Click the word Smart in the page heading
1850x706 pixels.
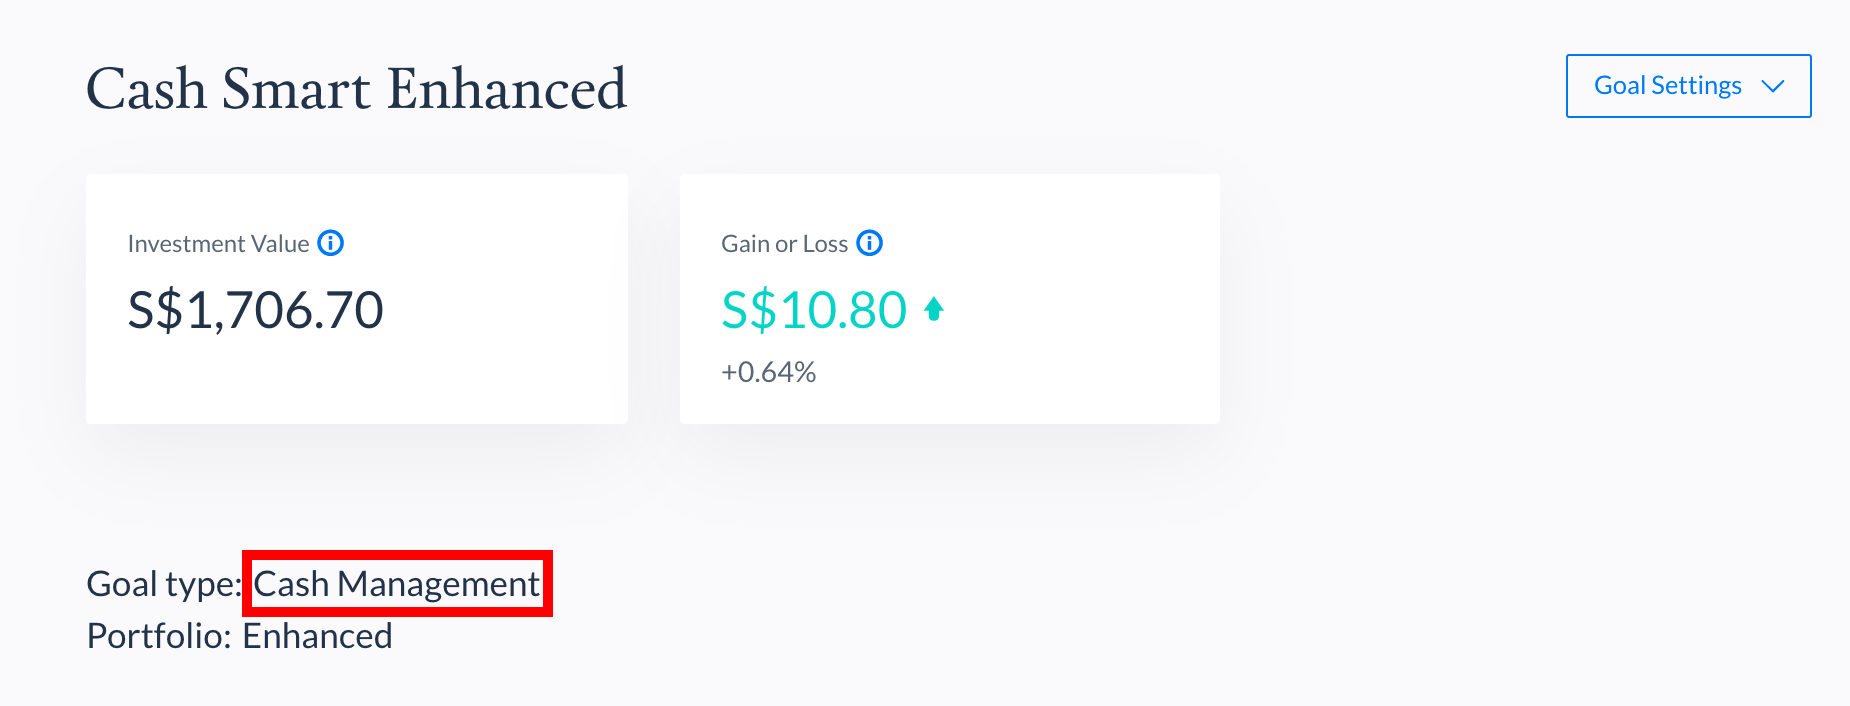(x=296, y=89)
